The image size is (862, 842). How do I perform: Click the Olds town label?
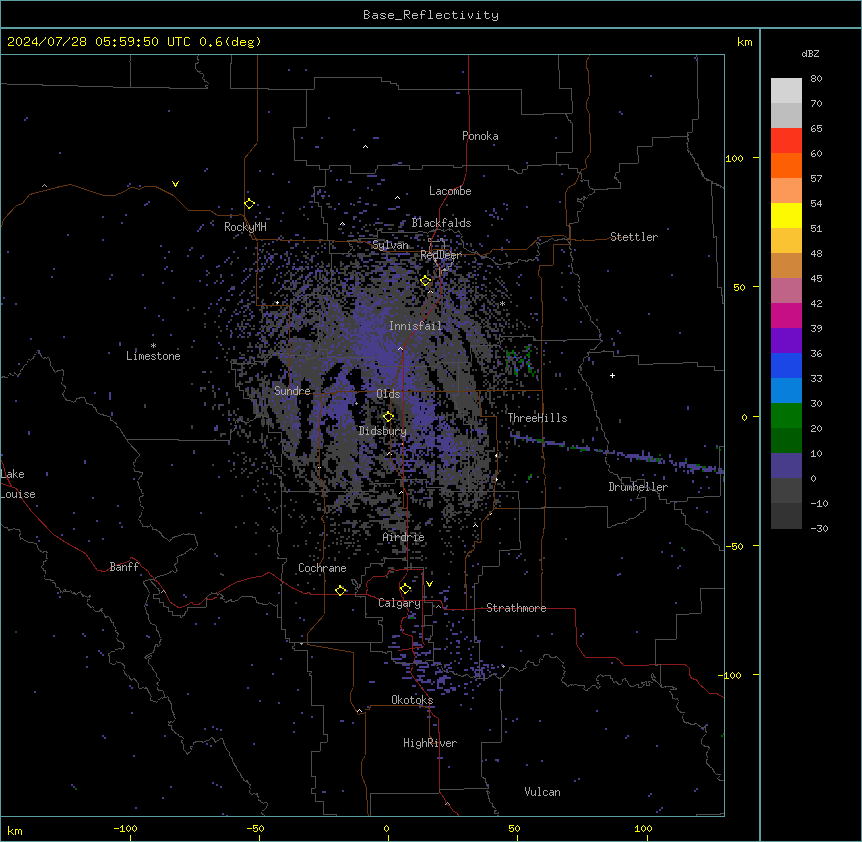coord(388,394)
